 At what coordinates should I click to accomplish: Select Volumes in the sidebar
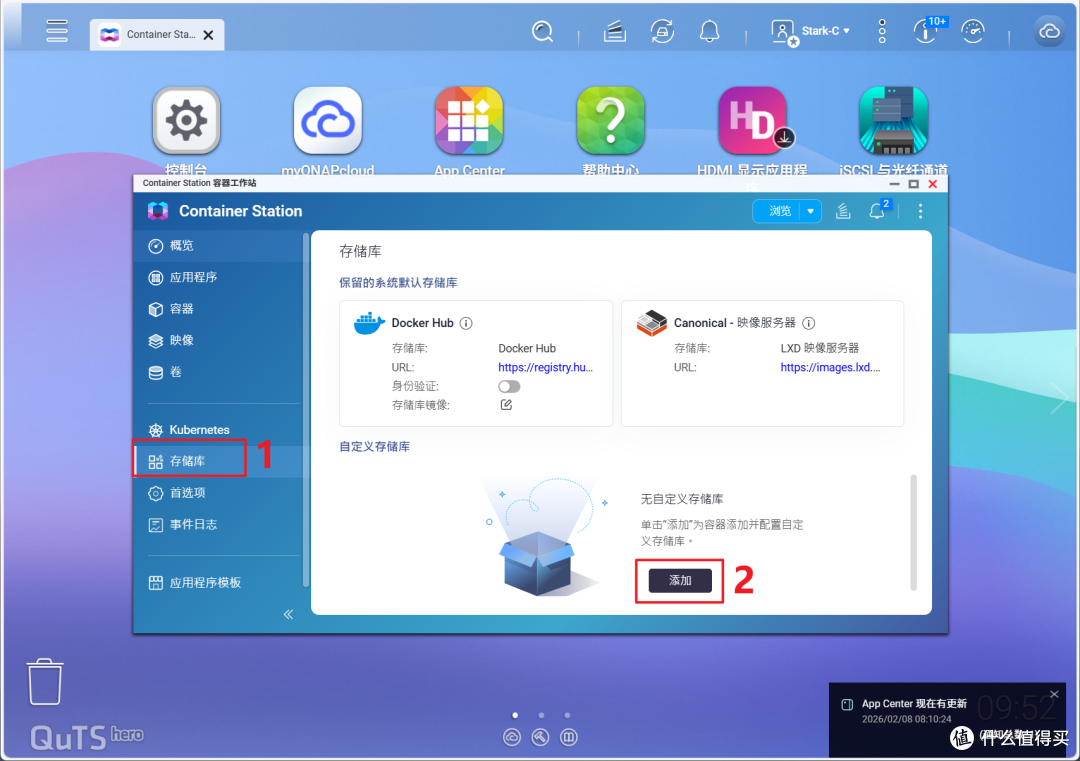click(x=218, y=372)
